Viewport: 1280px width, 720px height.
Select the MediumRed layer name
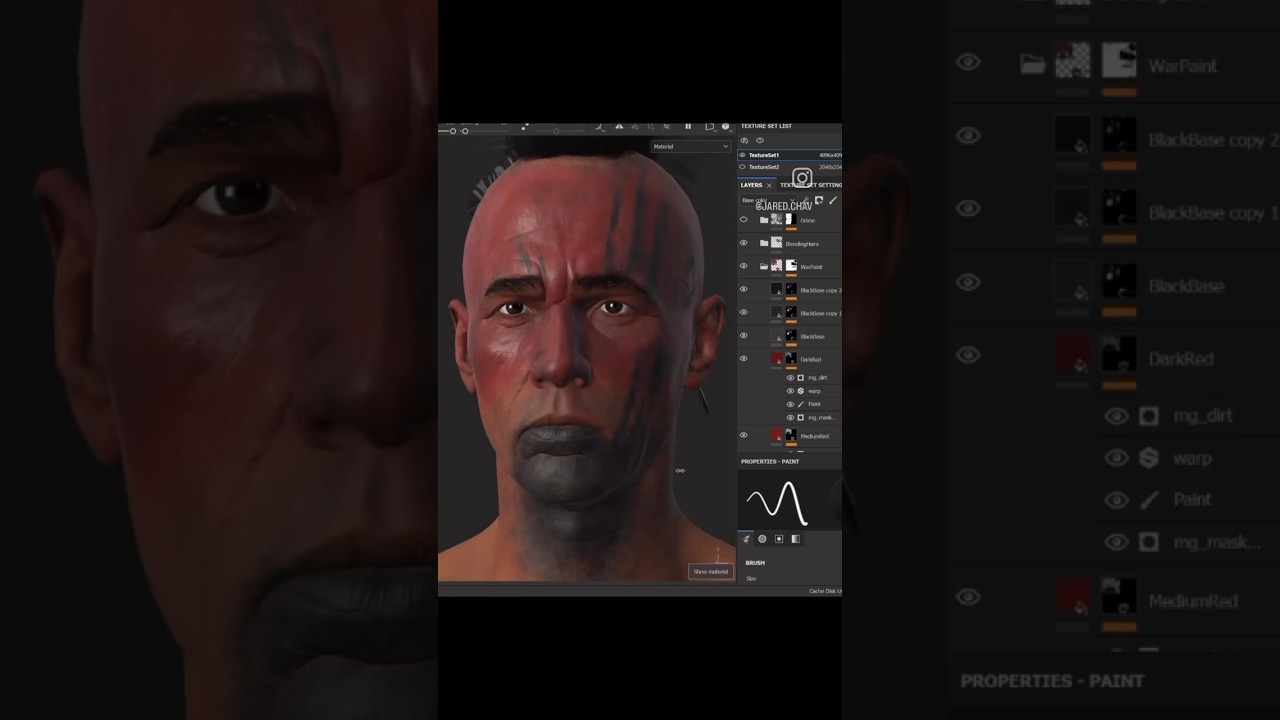814,436
